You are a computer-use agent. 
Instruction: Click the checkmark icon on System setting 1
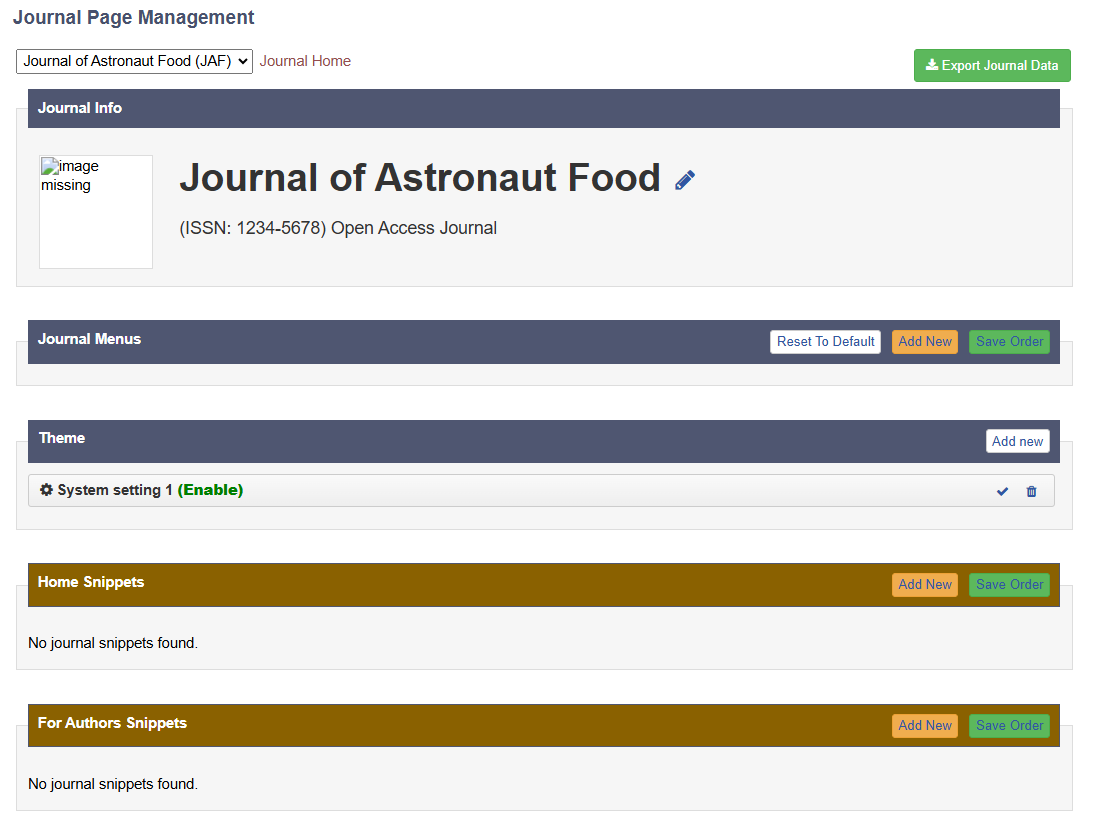click(1003, 491)
